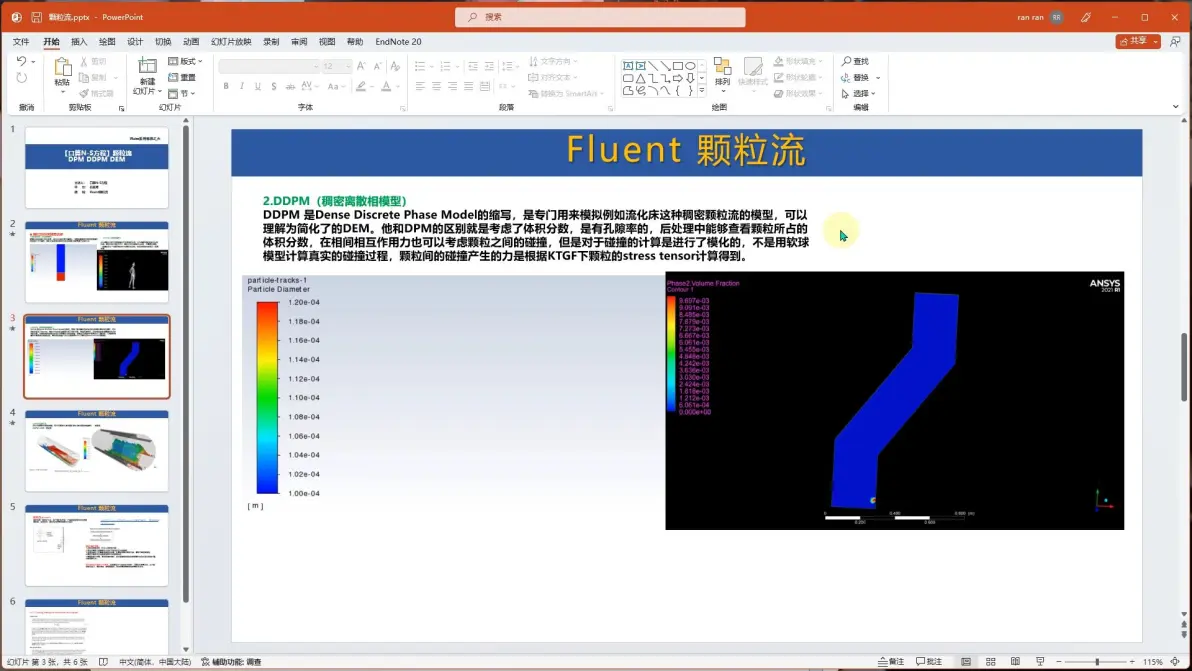Toggle the Notes (备注) pane
Viewport: 1192px width, 671px height.
click(x=890, y=662)
